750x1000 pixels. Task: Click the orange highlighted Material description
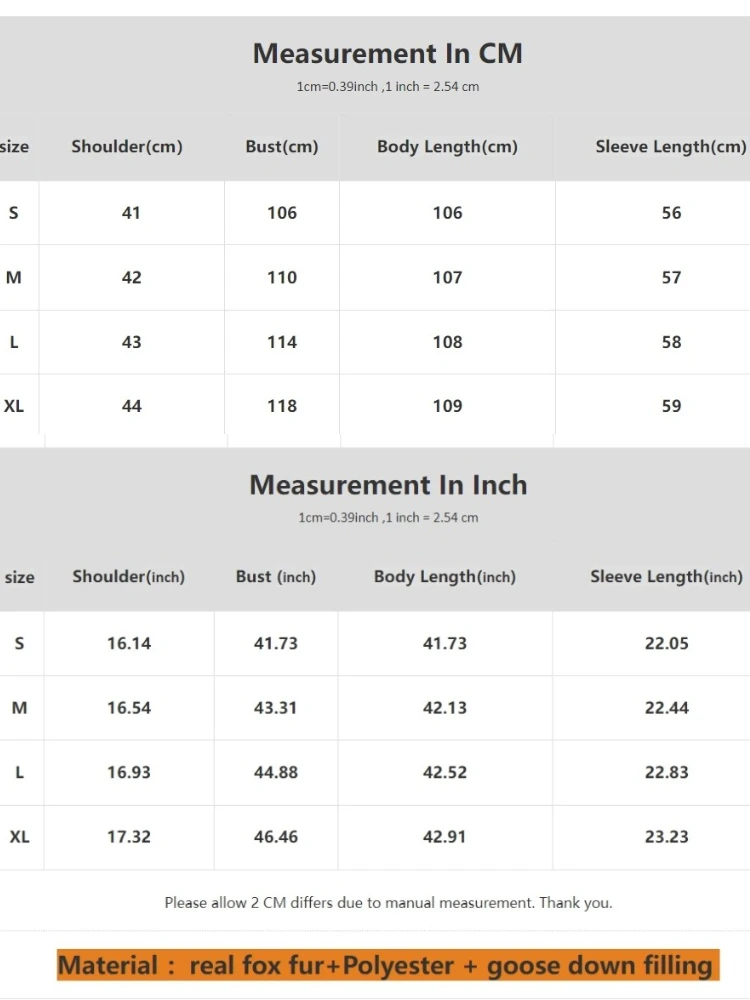pos(388,966)
